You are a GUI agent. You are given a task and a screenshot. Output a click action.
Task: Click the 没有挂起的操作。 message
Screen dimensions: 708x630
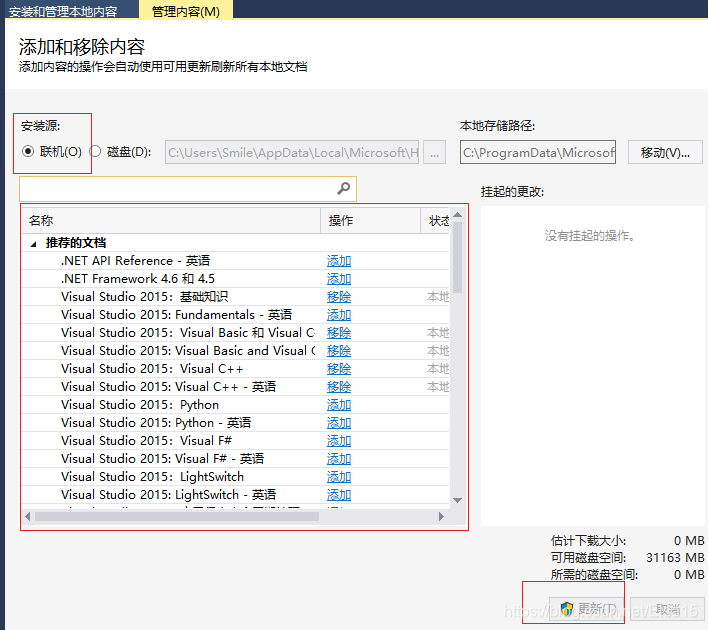coord(590,236)
